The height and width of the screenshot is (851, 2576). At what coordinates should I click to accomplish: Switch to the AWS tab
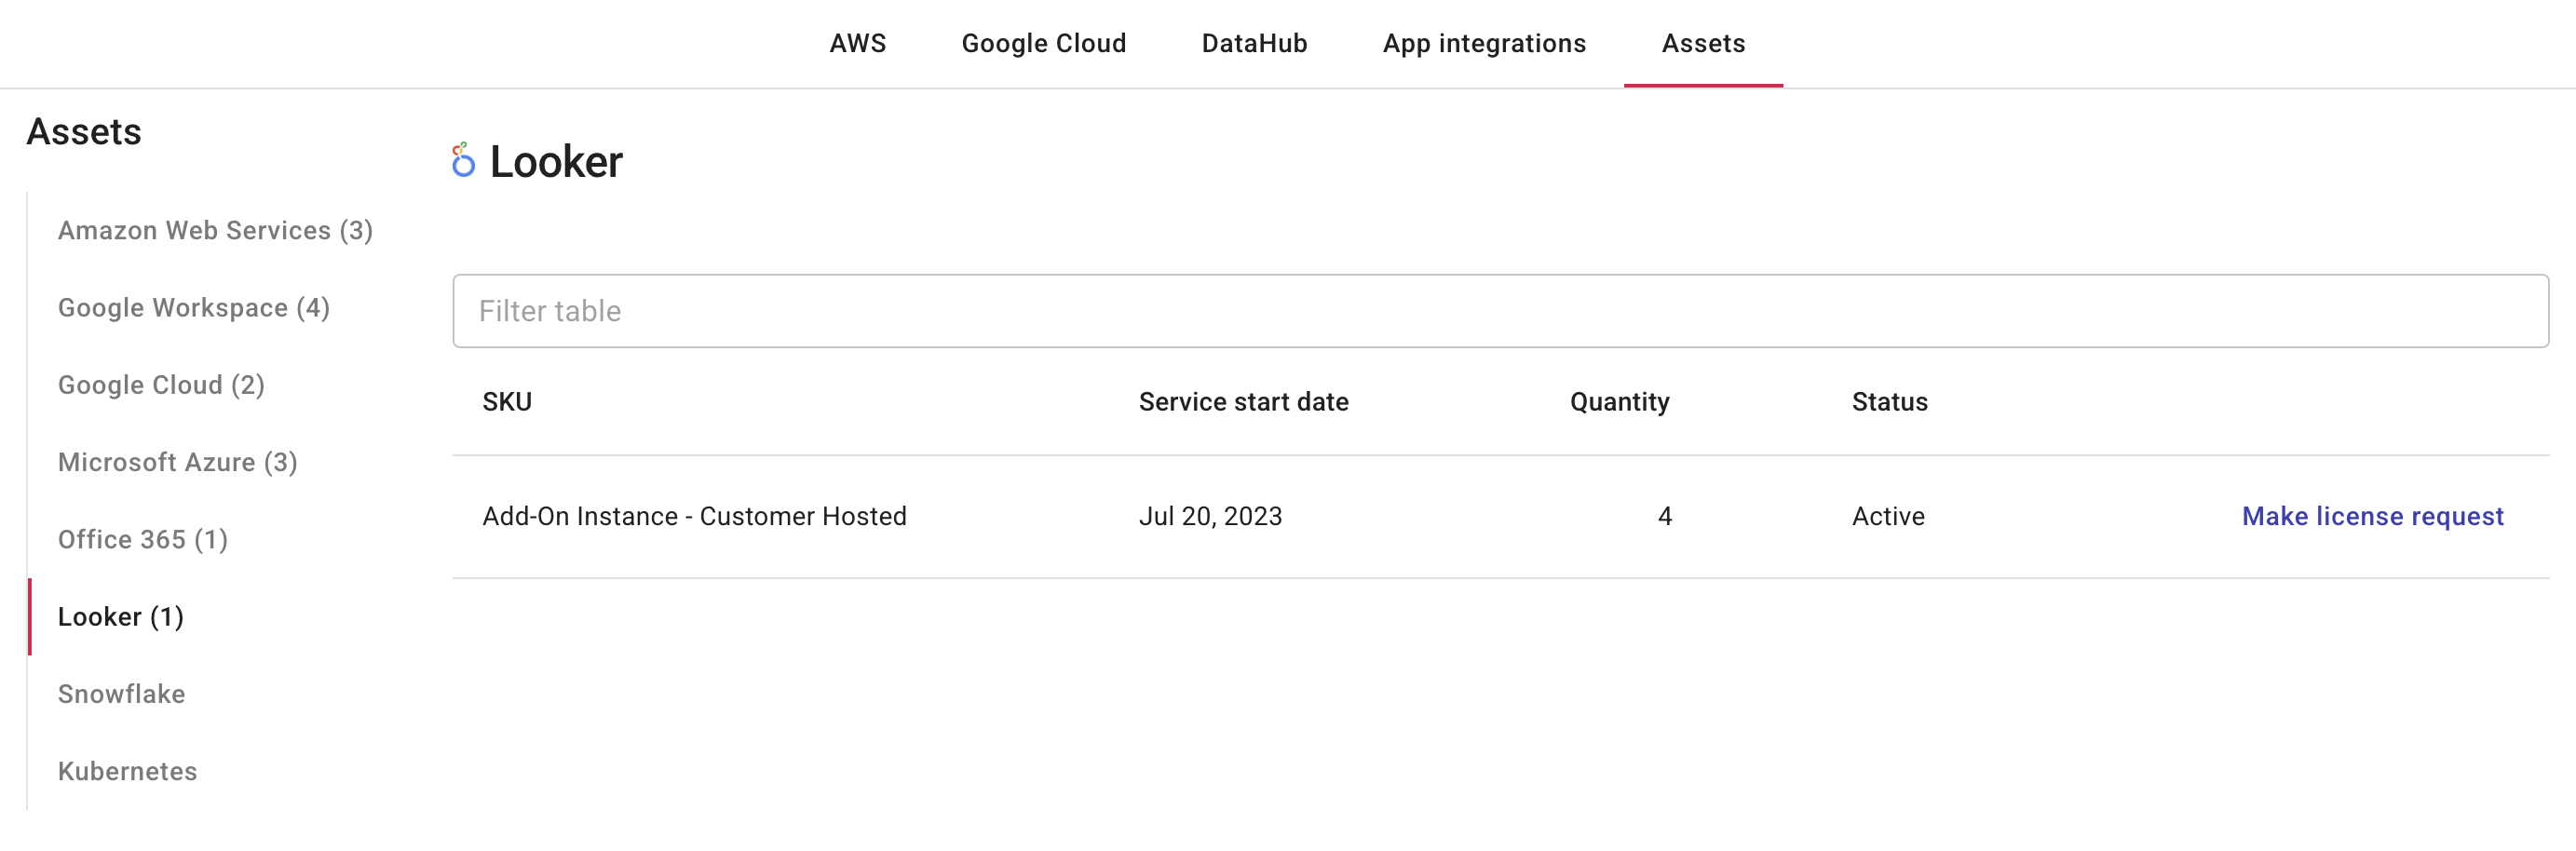(x=857, y=44)
